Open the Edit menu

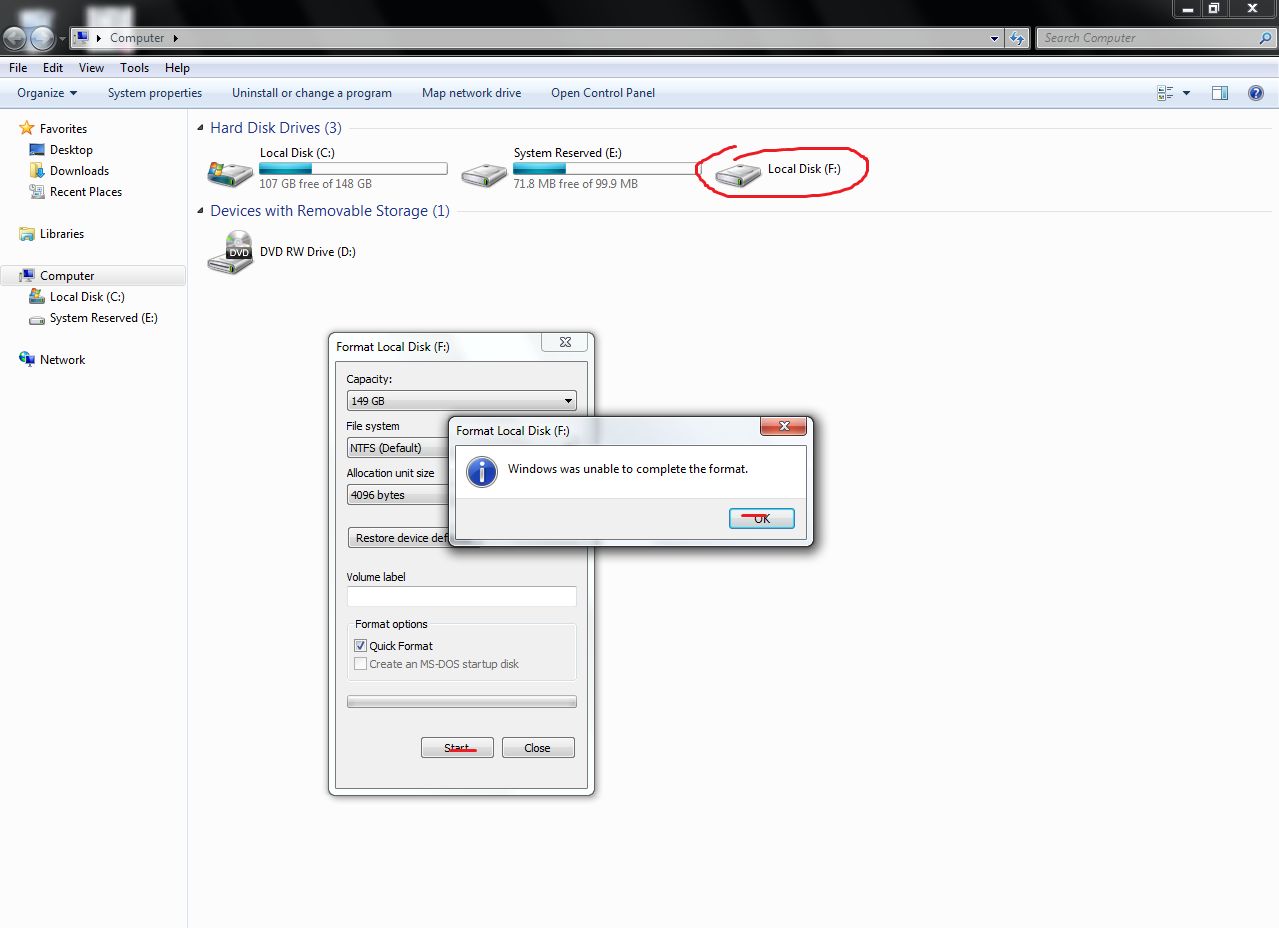coord(53,68)
